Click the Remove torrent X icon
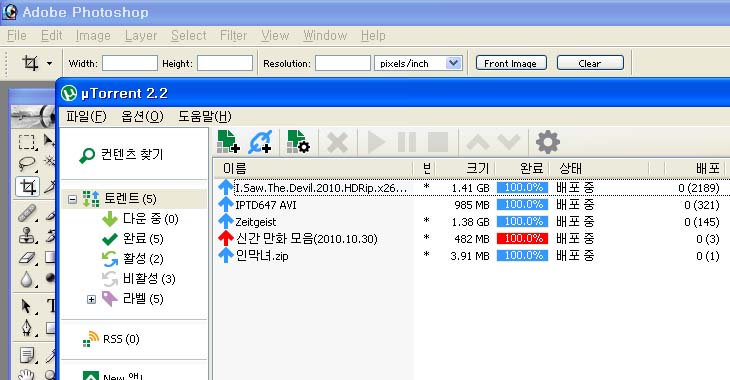730x380 pixels. (338, 142)
